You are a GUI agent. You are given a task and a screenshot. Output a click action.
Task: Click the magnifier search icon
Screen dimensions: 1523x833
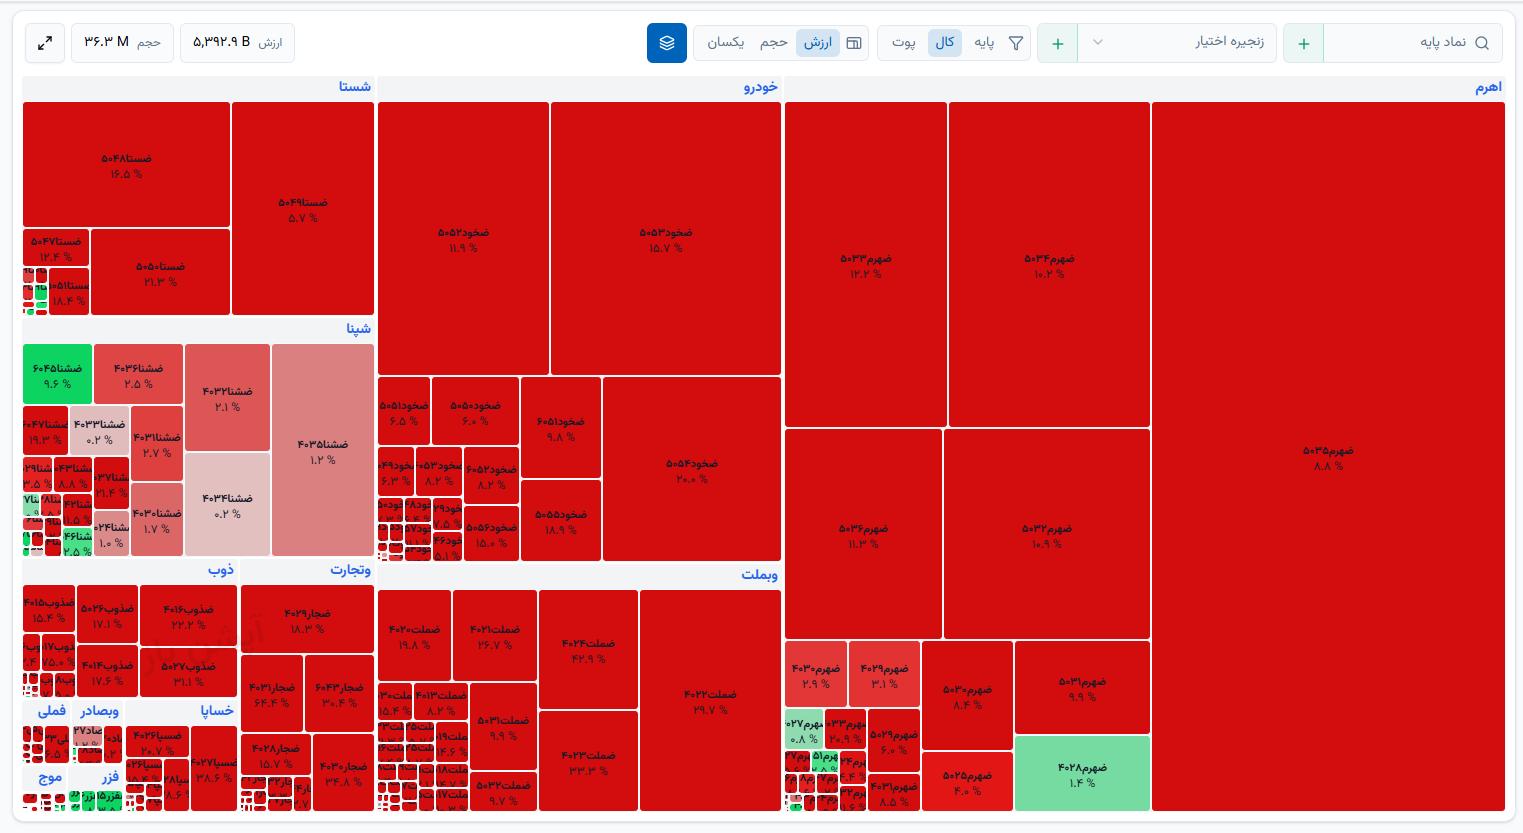(x=1482, y=43)
